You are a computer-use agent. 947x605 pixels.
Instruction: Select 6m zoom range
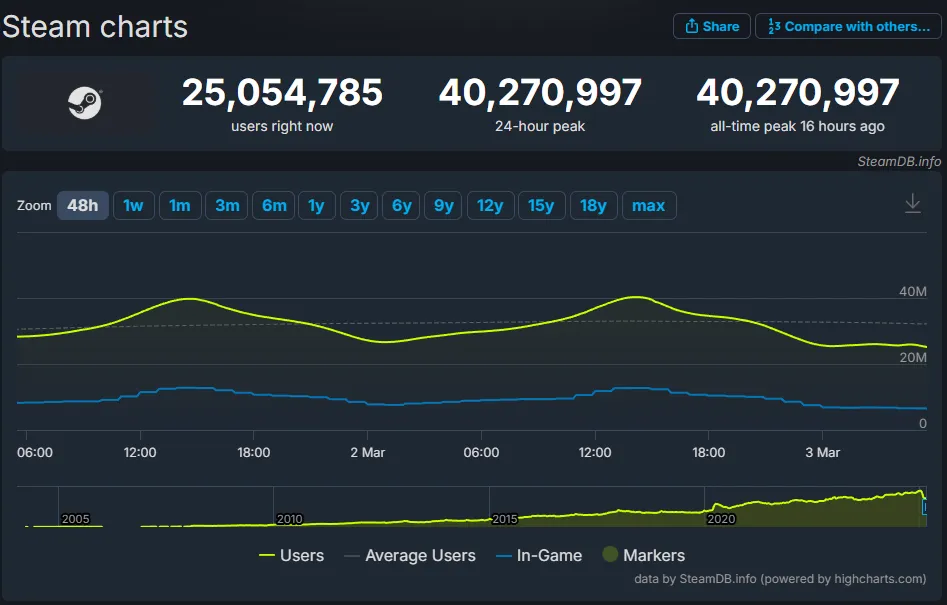(x=274, y=205)
